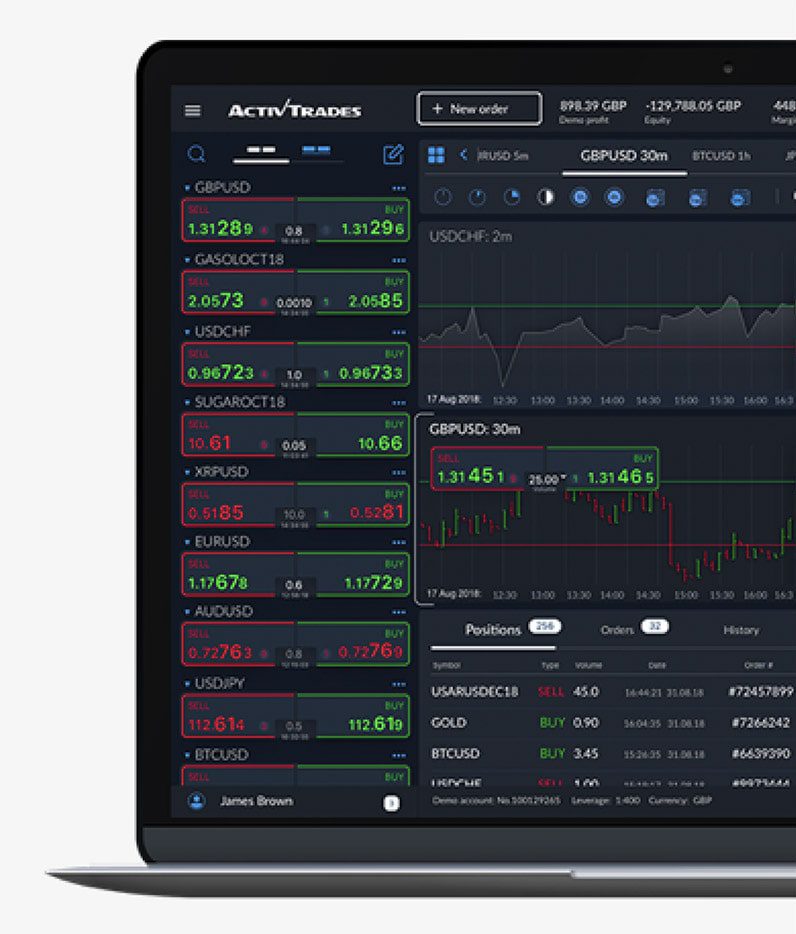Image resolution: width=796 pixels, height=934 pixels.
Task: Click the GBPUSD 0.8 spread volume field
Action: pos(294,232)
